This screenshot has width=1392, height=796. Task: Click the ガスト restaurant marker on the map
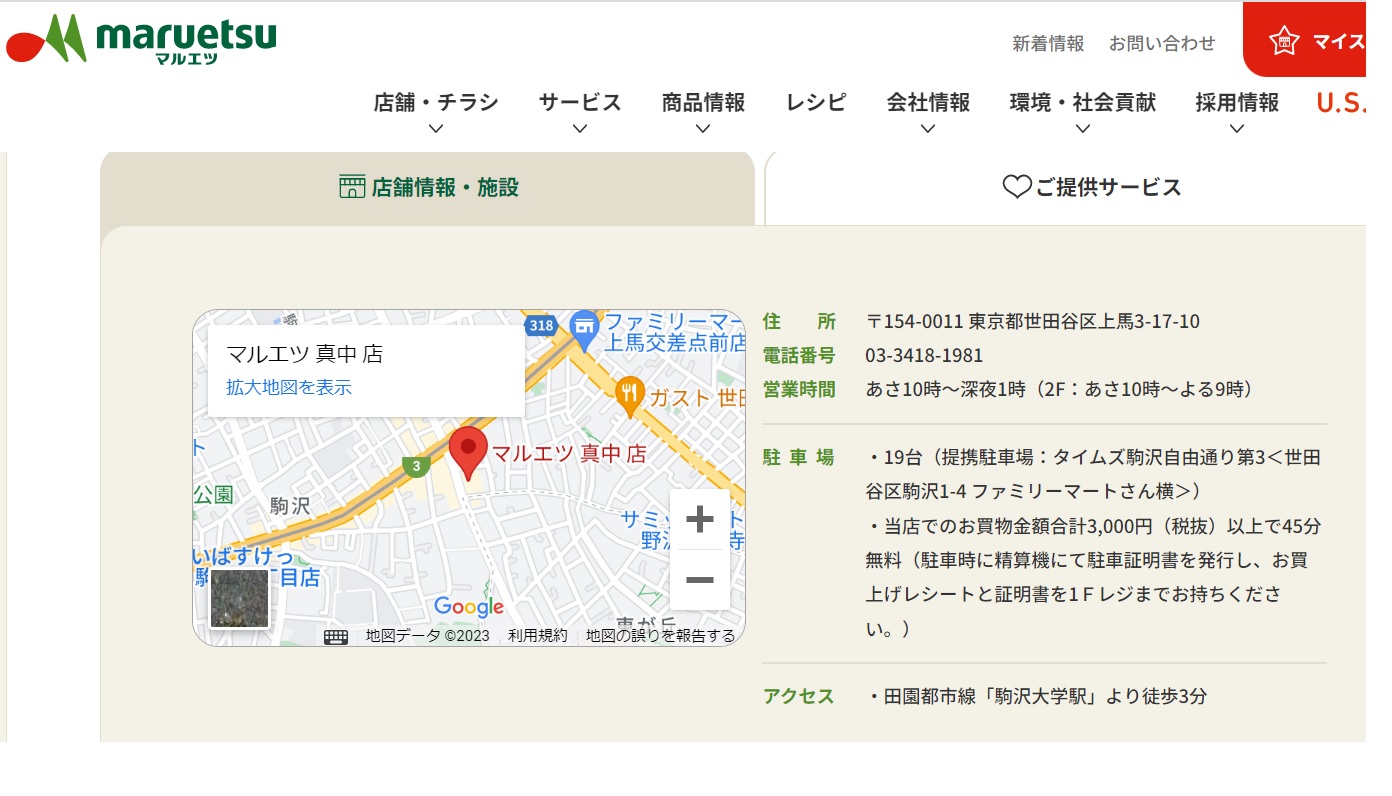[630, 397]
